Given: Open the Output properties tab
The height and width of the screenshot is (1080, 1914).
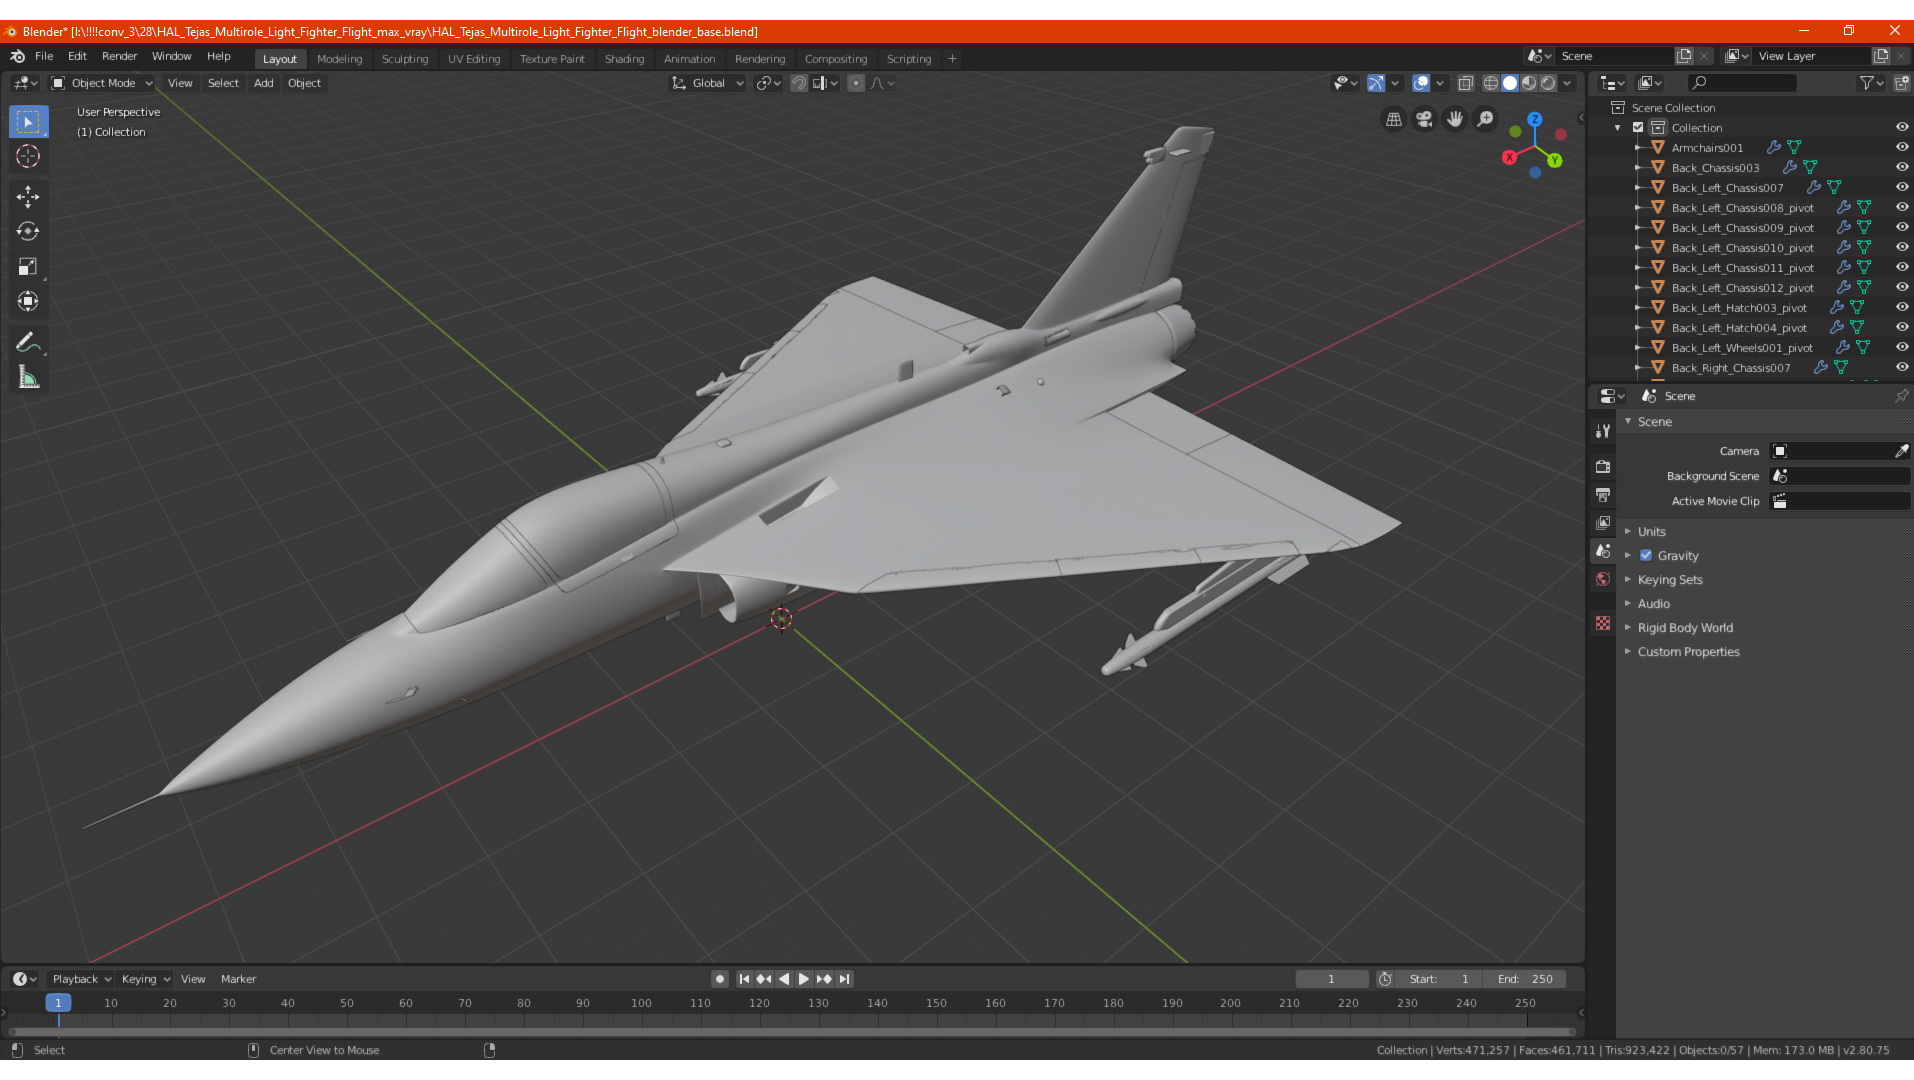Looking at the screenshot, I should [x=1603, y=495].
